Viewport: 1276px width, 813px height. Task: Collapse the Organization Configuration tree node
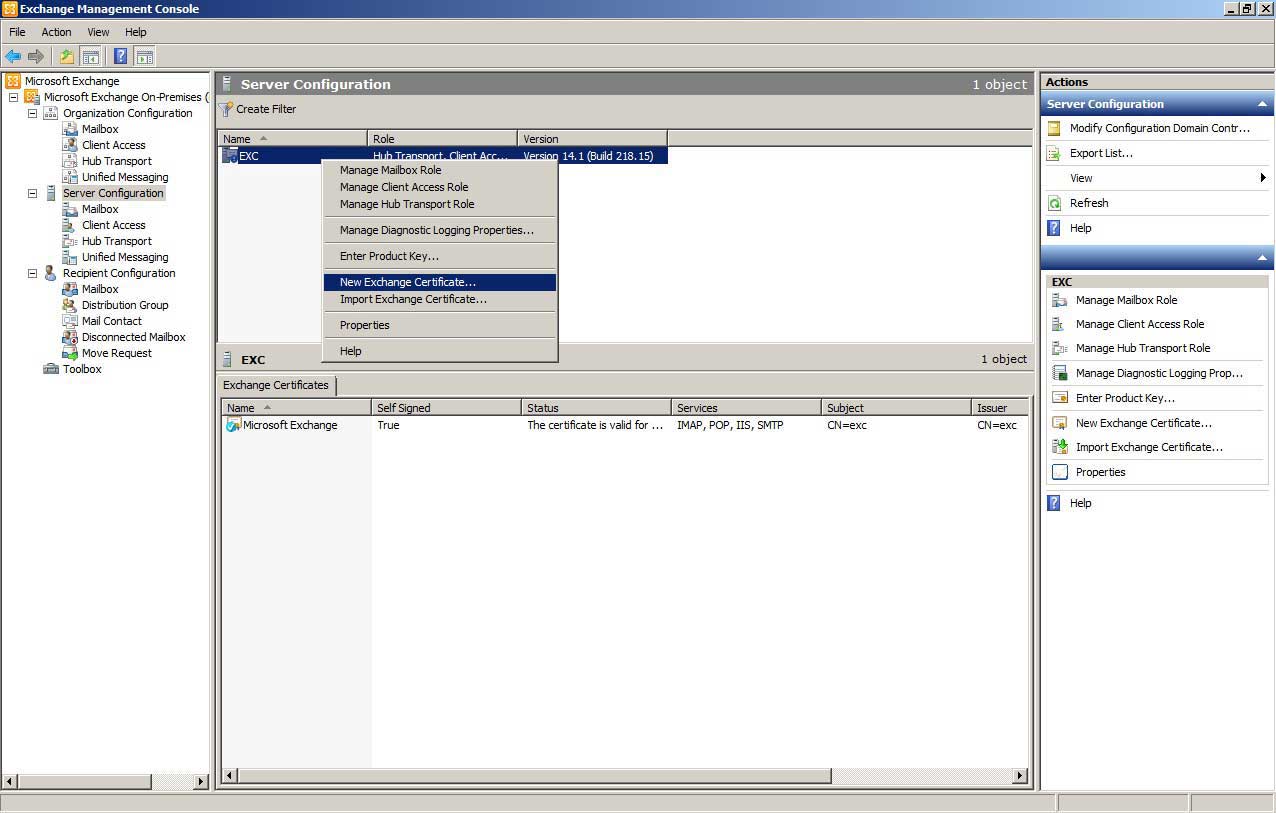click(32, 113)
